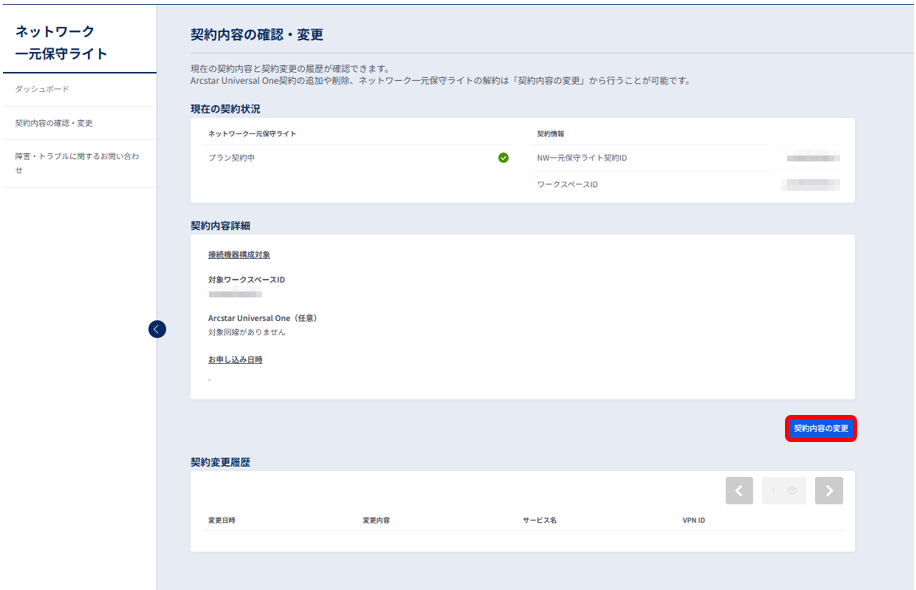Click the blurred ワークスペースID value under 契約情報
Screen dimensions: 916x590
click(x=813, y=185)
